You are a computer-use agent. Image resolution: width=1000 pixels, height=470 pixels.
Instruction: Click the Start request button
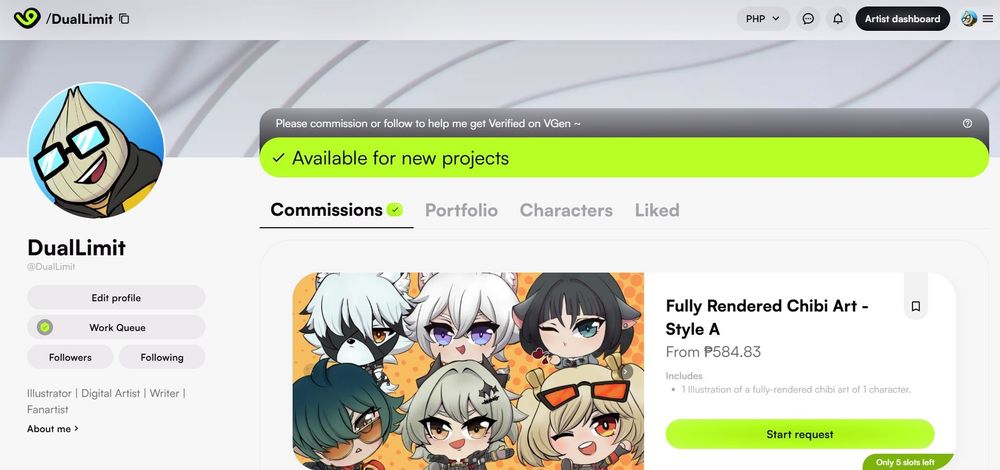[x=800, y=434]
